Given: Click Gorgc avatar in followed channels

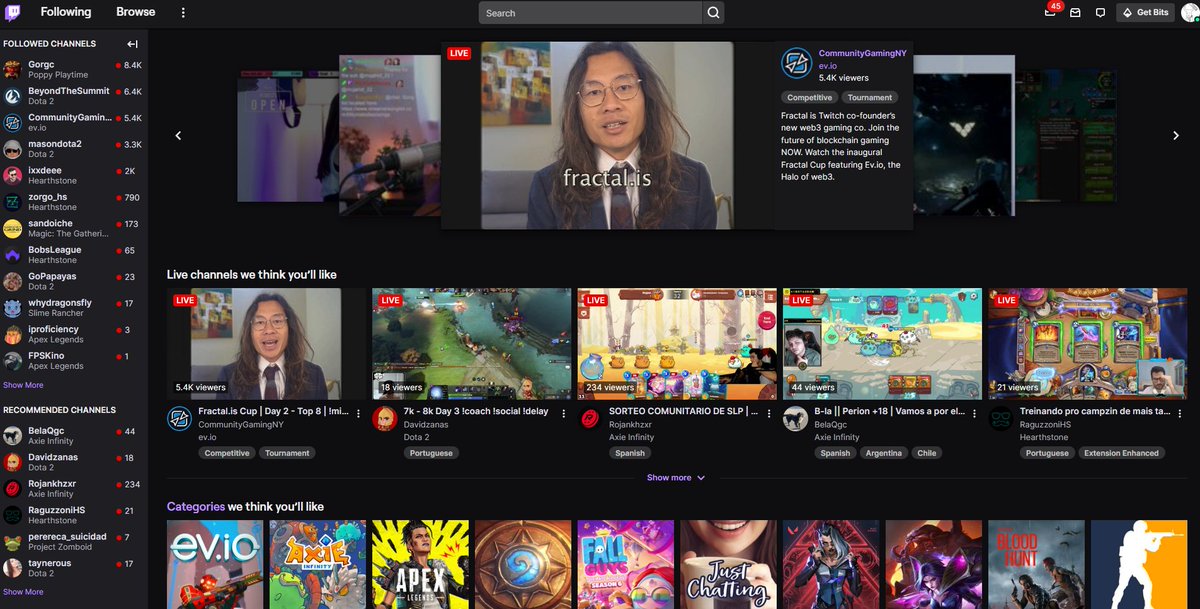Looking at the screenshot, I should click(x=12, y=69).
